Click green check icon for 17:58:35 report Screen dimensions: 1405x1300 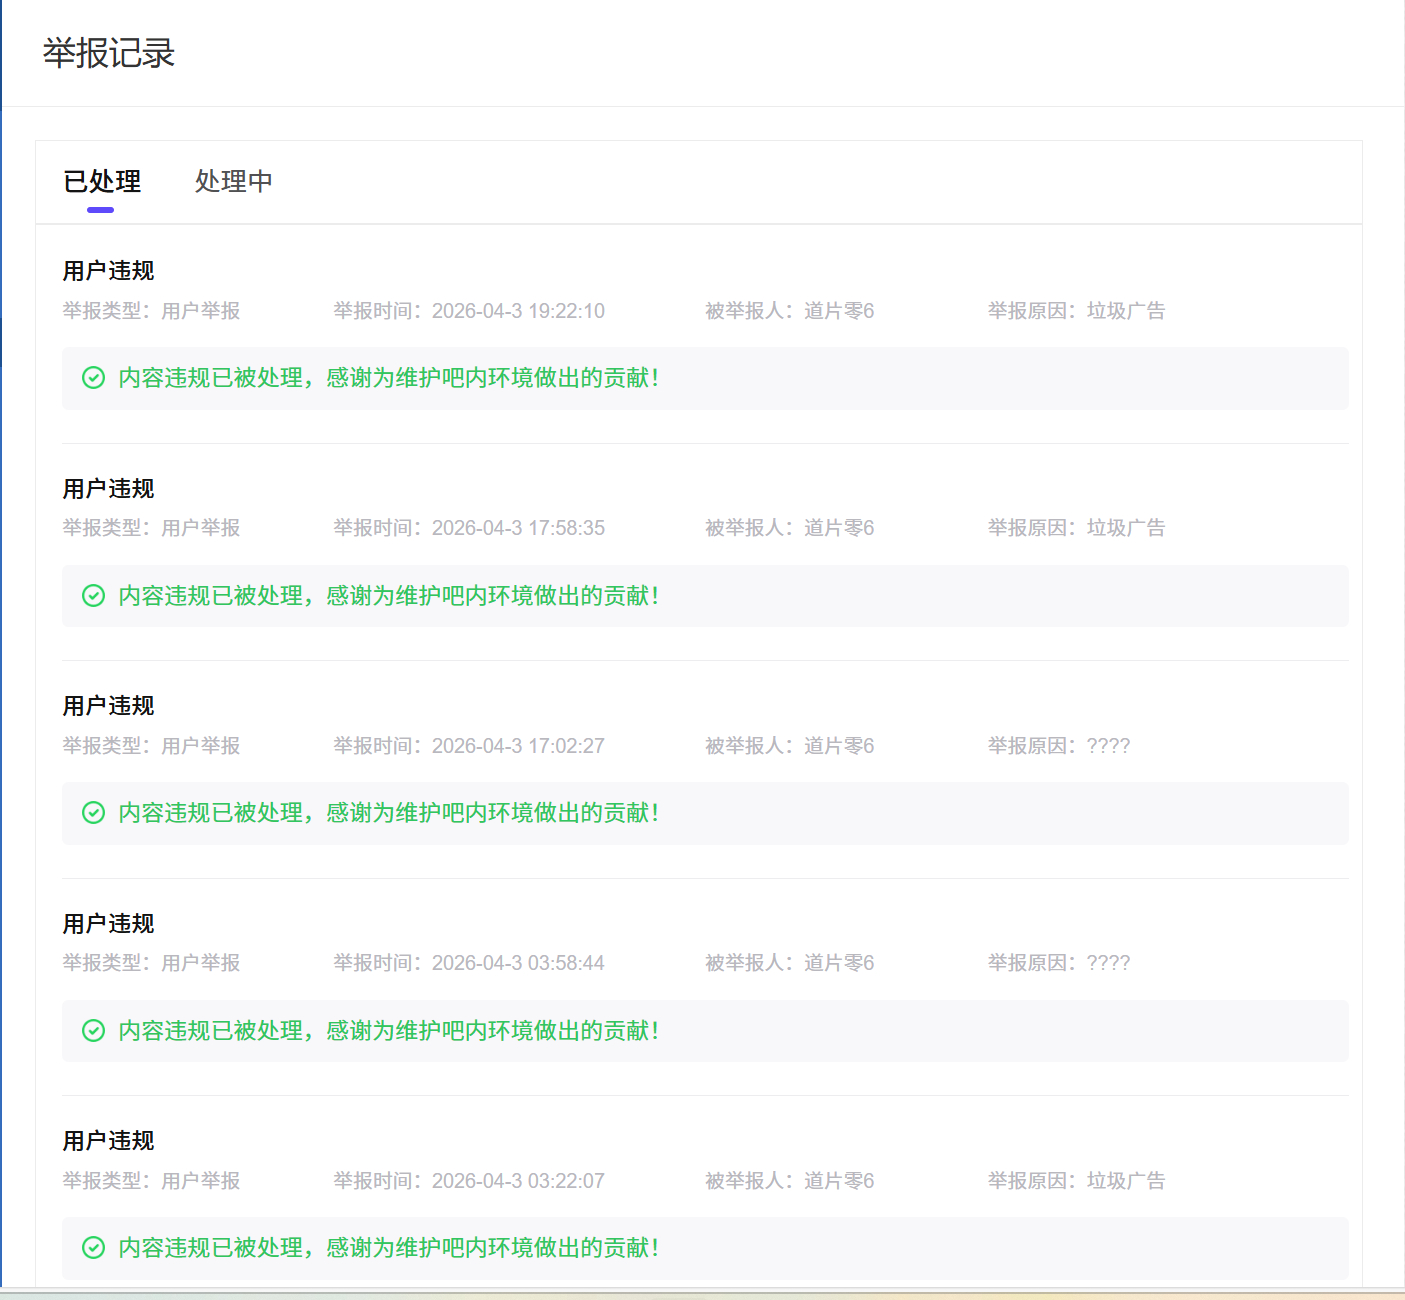[x=93, y=596]
